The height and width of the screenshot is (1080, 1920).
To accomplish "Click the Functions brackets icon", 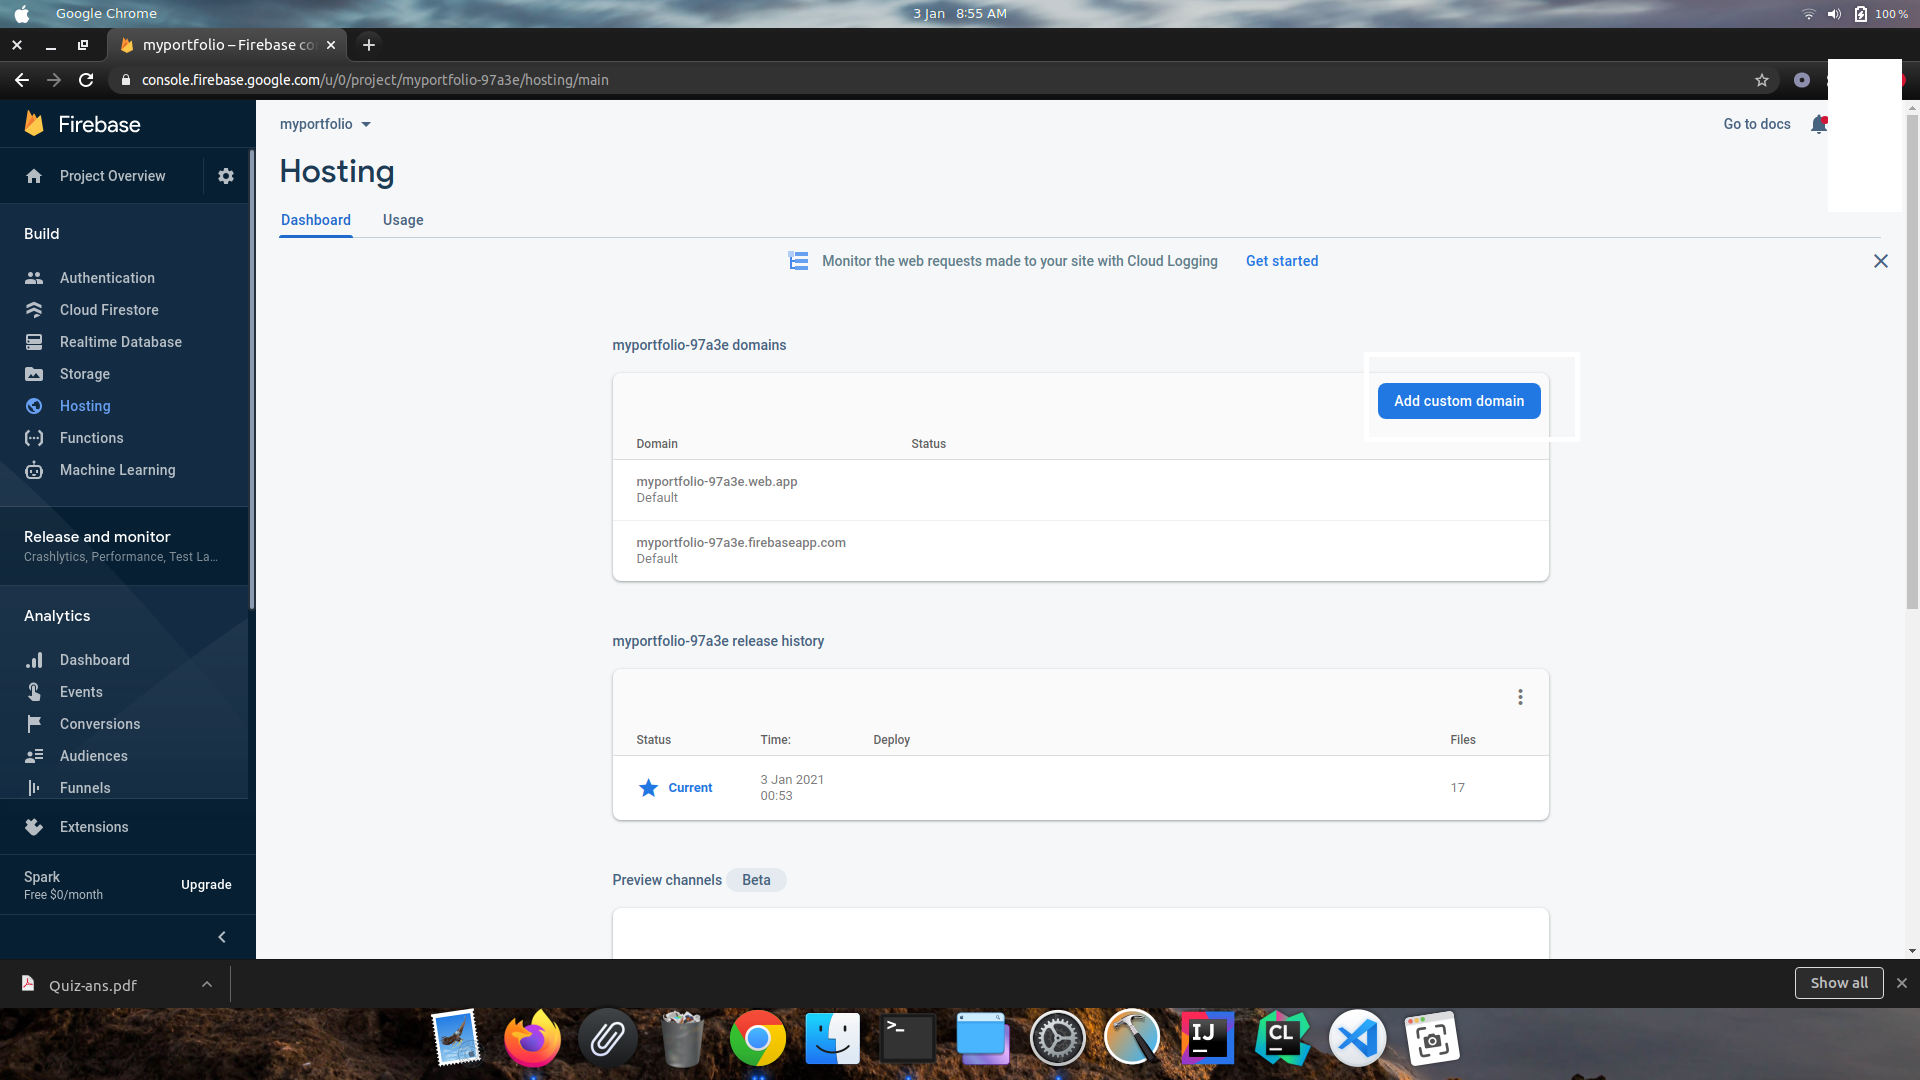I will click(34, 438).
